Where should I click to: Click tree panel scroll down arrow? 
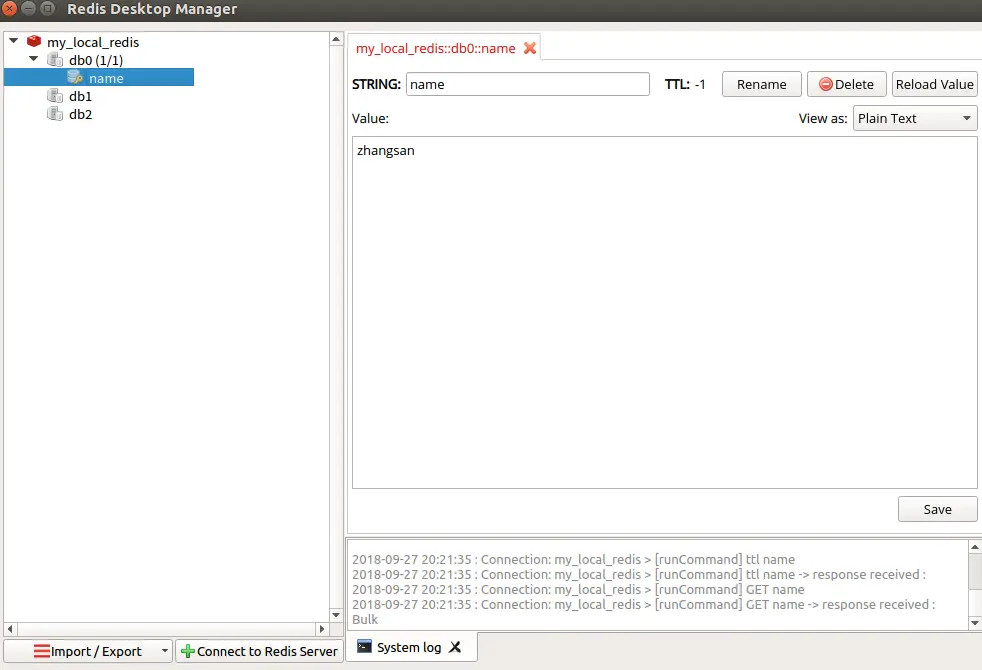coord(336,615)
